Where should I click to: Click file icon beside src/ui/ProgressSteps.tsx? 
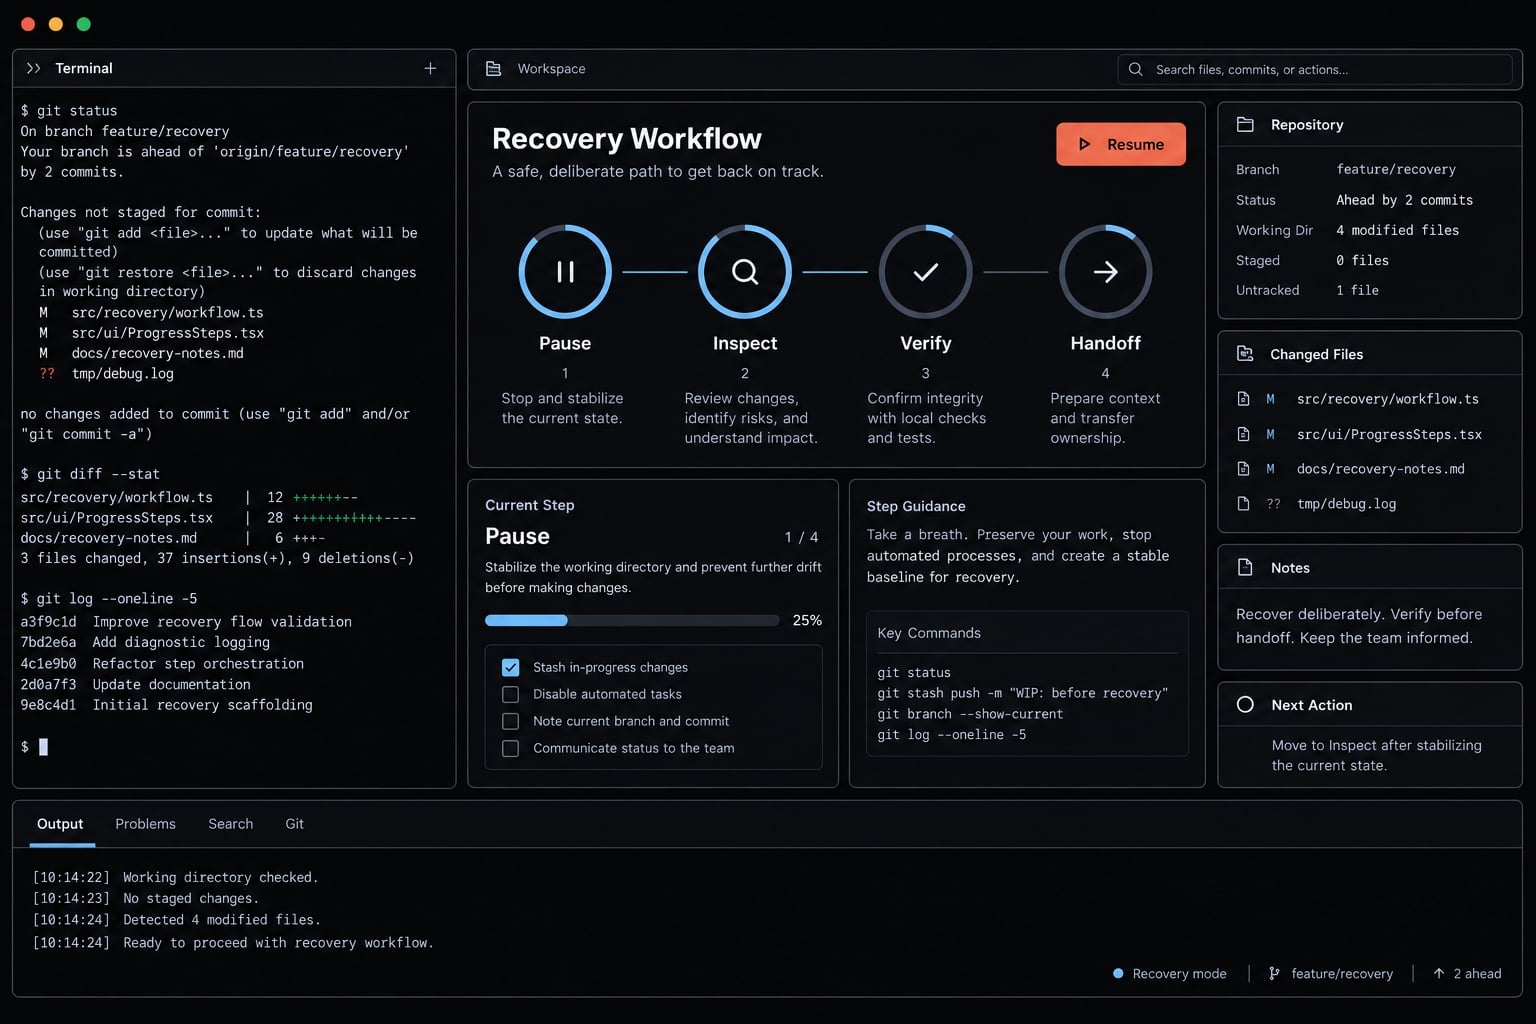tap(1244, 434)
